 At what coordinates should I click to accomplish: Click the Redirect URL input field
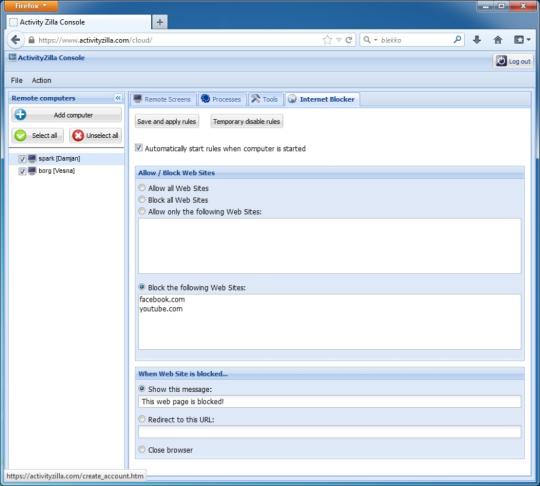pos(330,432)
